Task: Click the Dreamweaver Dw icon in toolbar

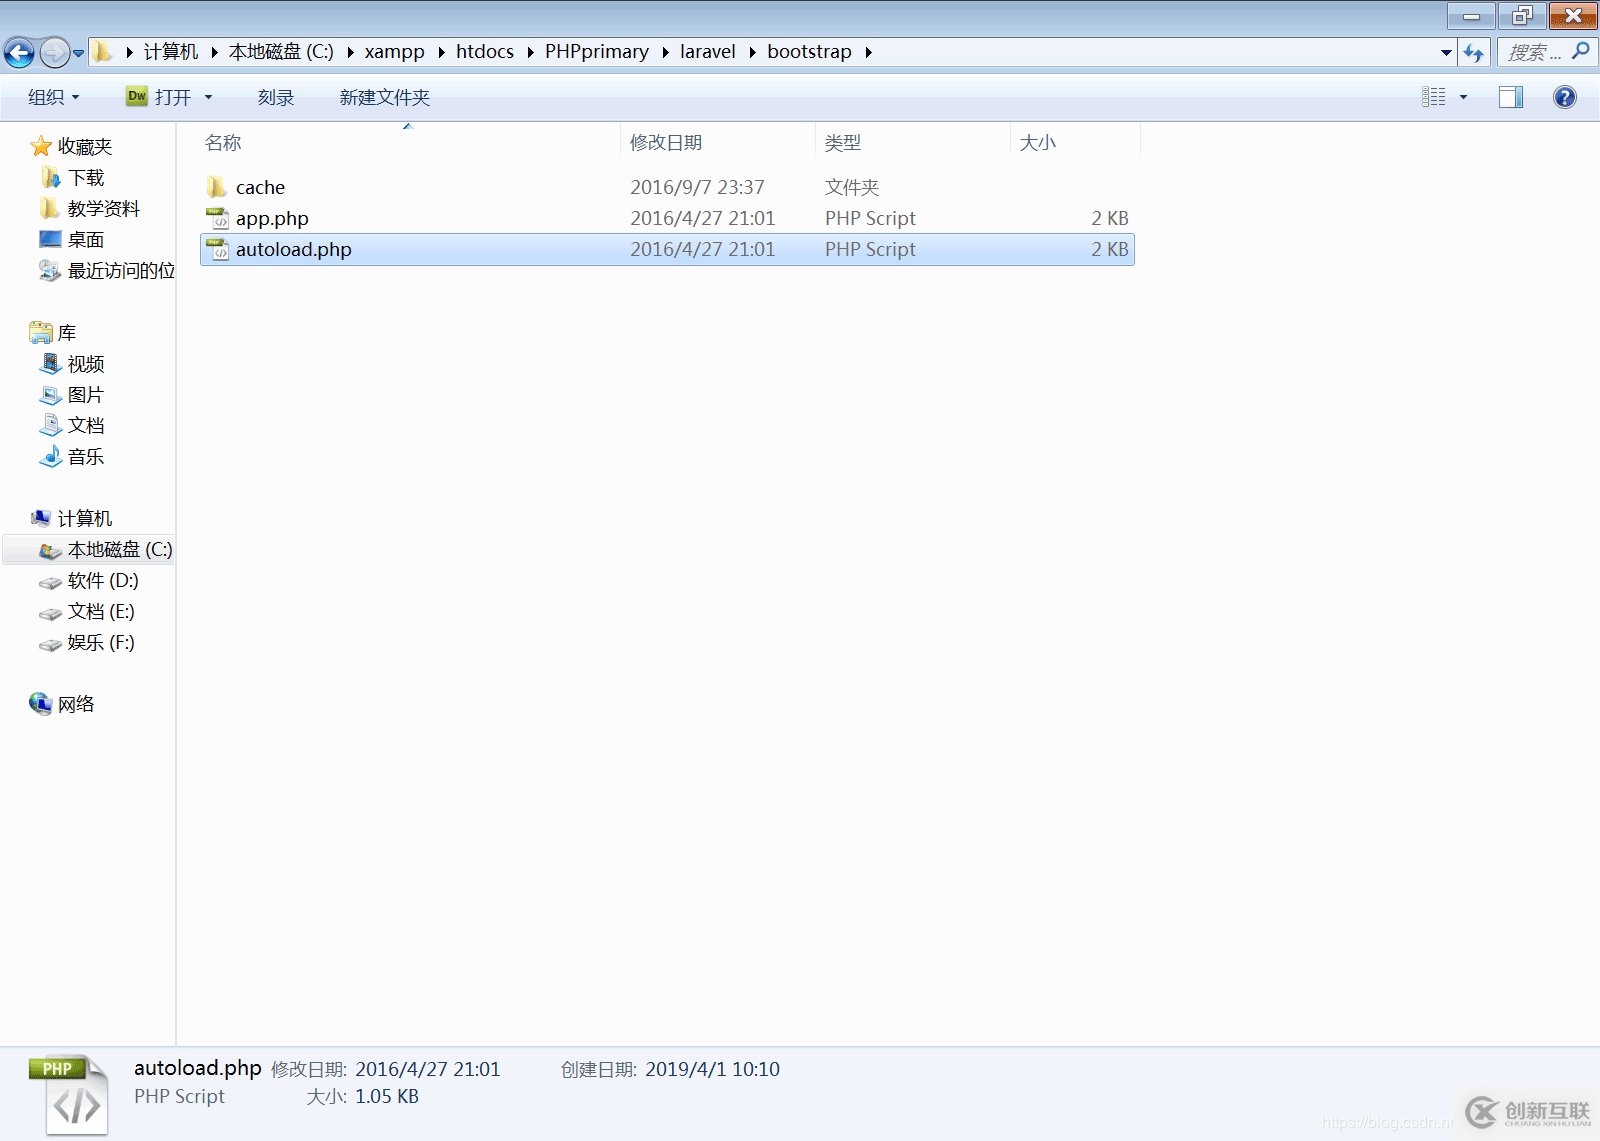Action: 137,96
